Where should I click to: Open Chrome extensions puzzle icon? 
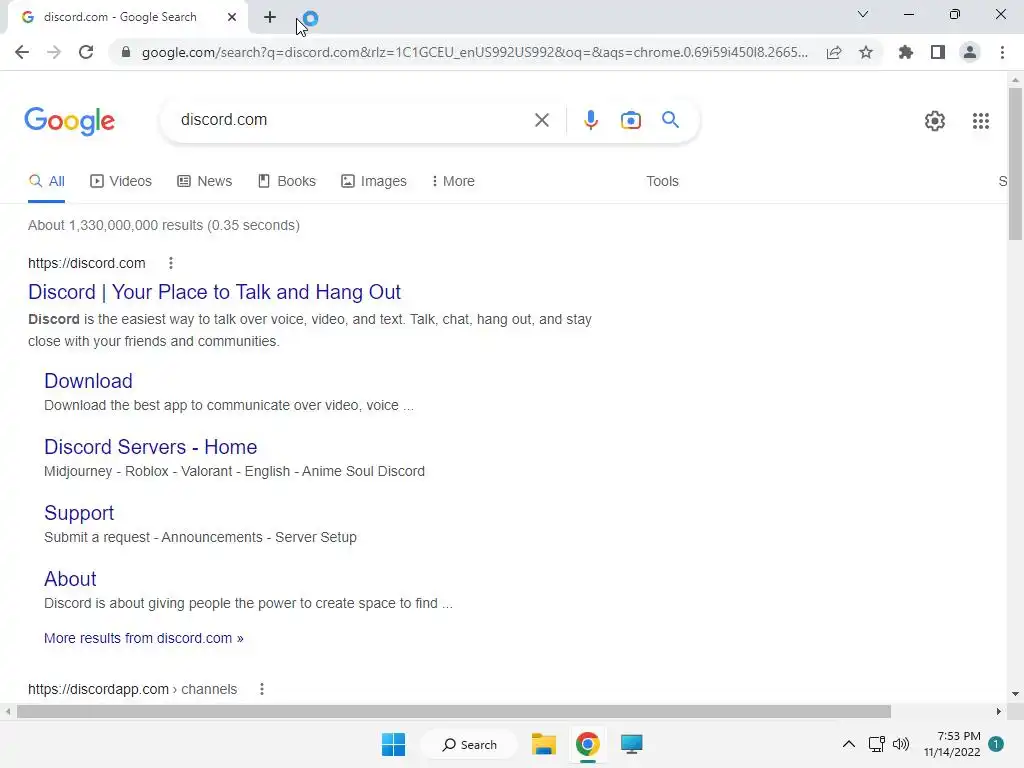click(905, 52)
